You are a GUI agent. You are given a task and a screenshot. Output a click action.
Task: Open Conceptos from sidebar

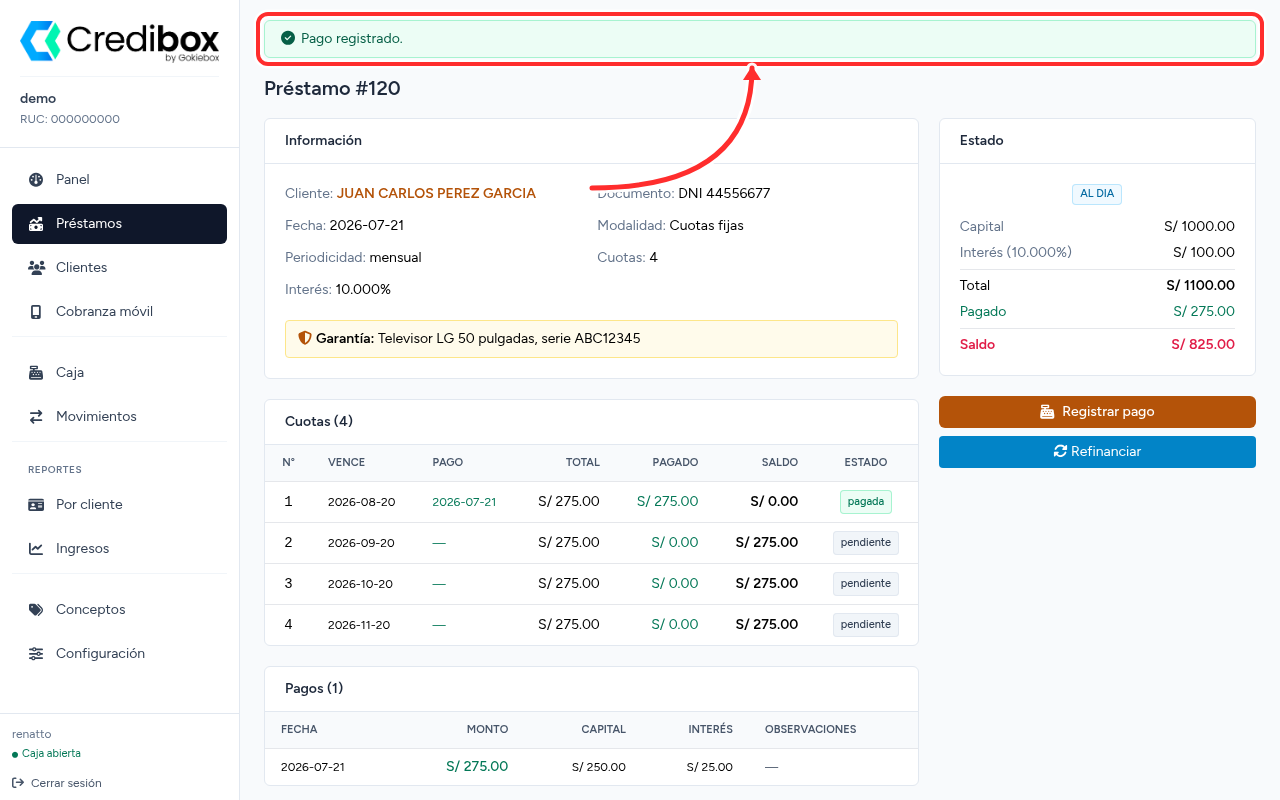point(119,610)
